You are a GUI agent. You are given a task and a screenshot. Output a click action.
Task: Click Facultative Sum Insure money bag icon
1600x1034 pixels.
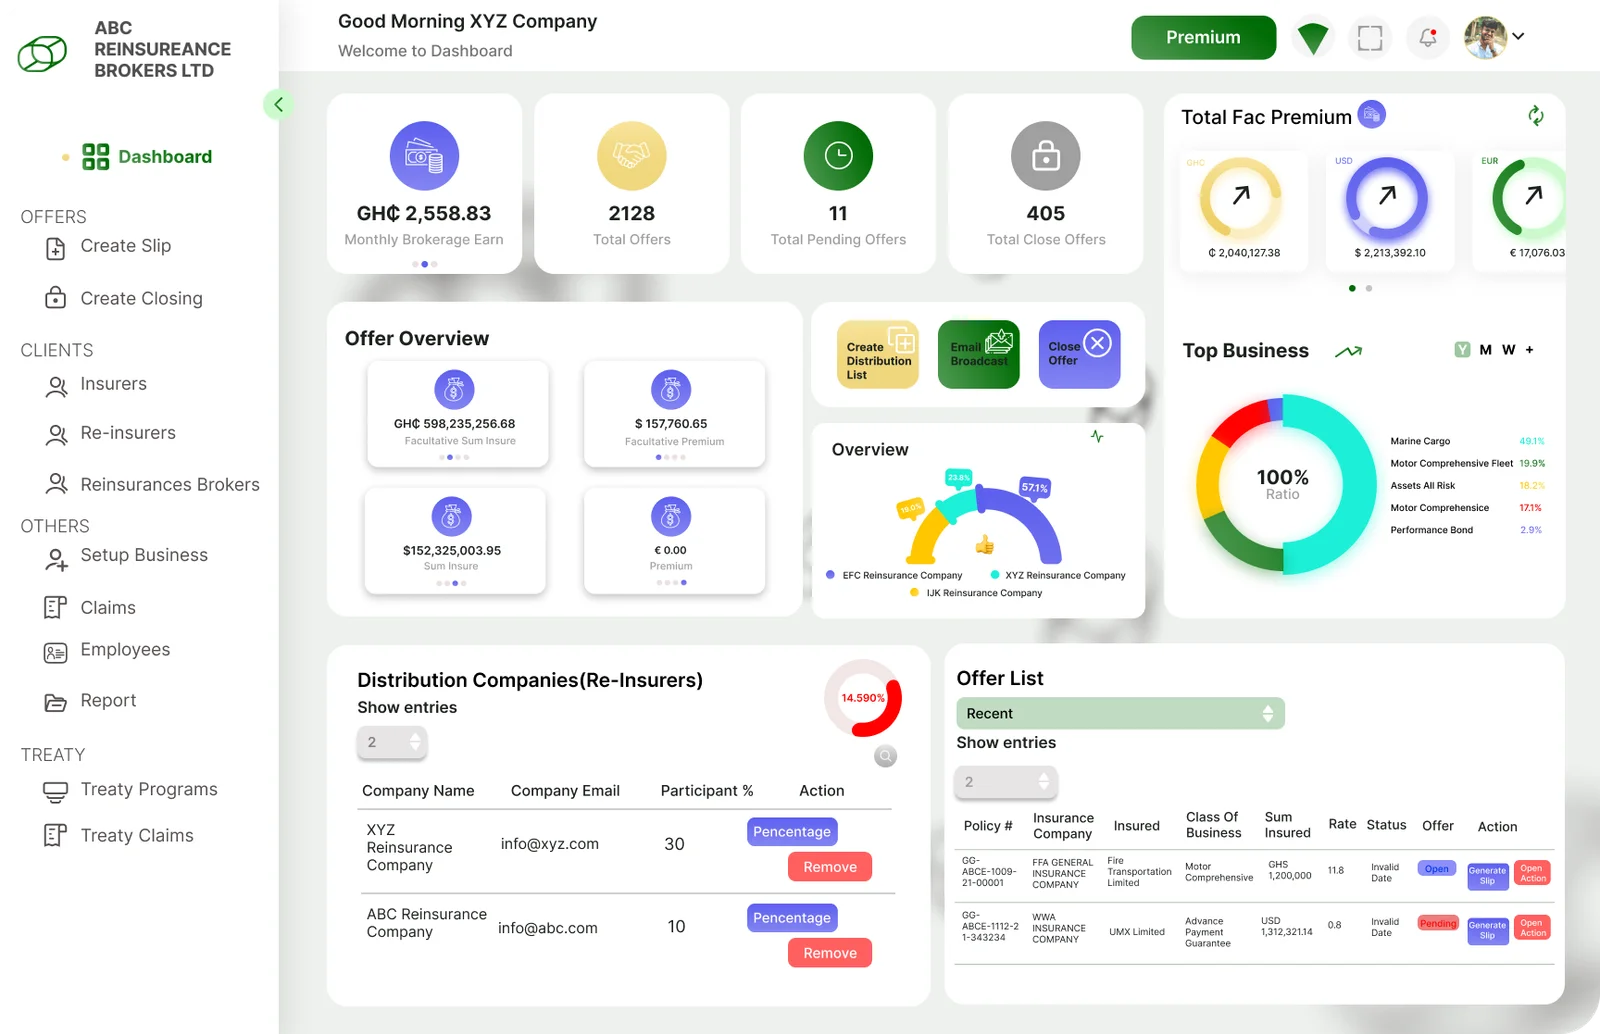pyautogui.click(x=454, y=390)
